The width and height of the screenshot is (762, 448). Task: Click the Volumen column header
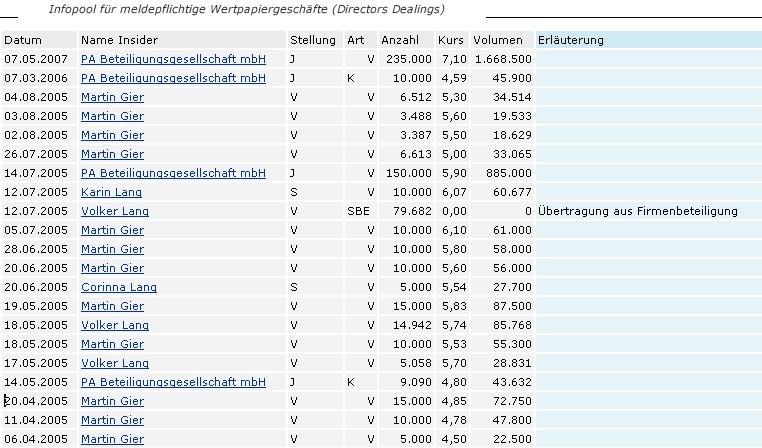(x=498, y=40)
